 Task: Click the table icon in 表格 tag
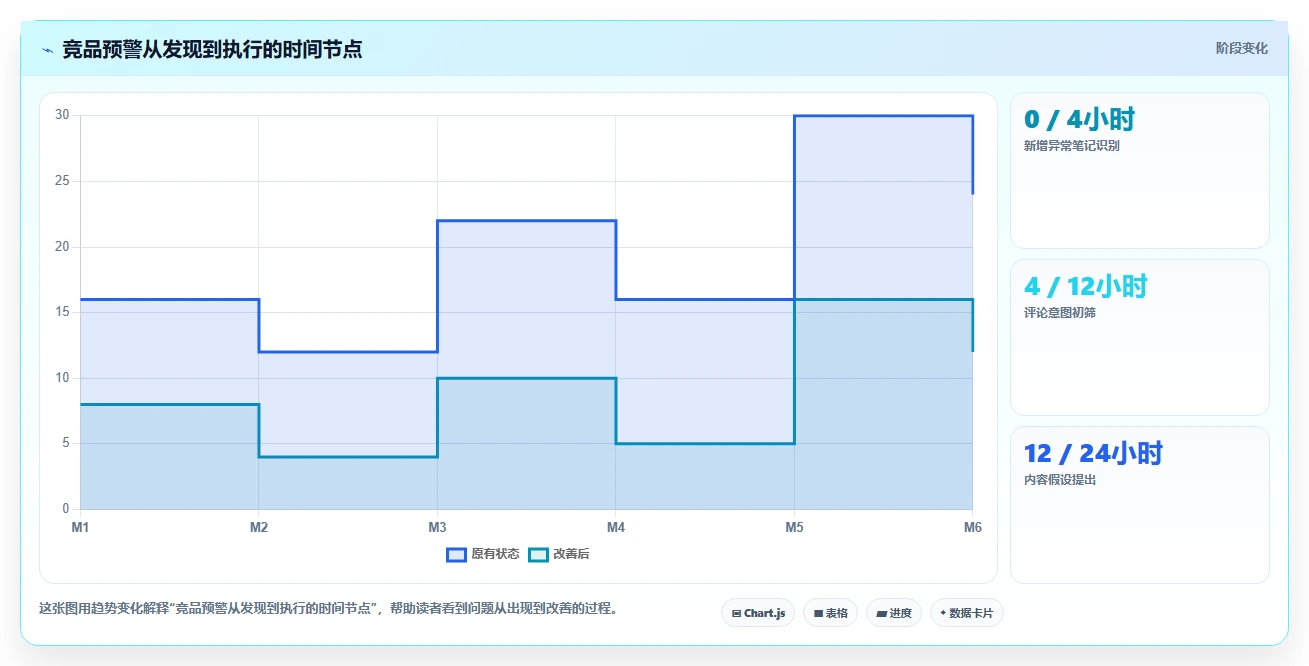tap(818, 613)
